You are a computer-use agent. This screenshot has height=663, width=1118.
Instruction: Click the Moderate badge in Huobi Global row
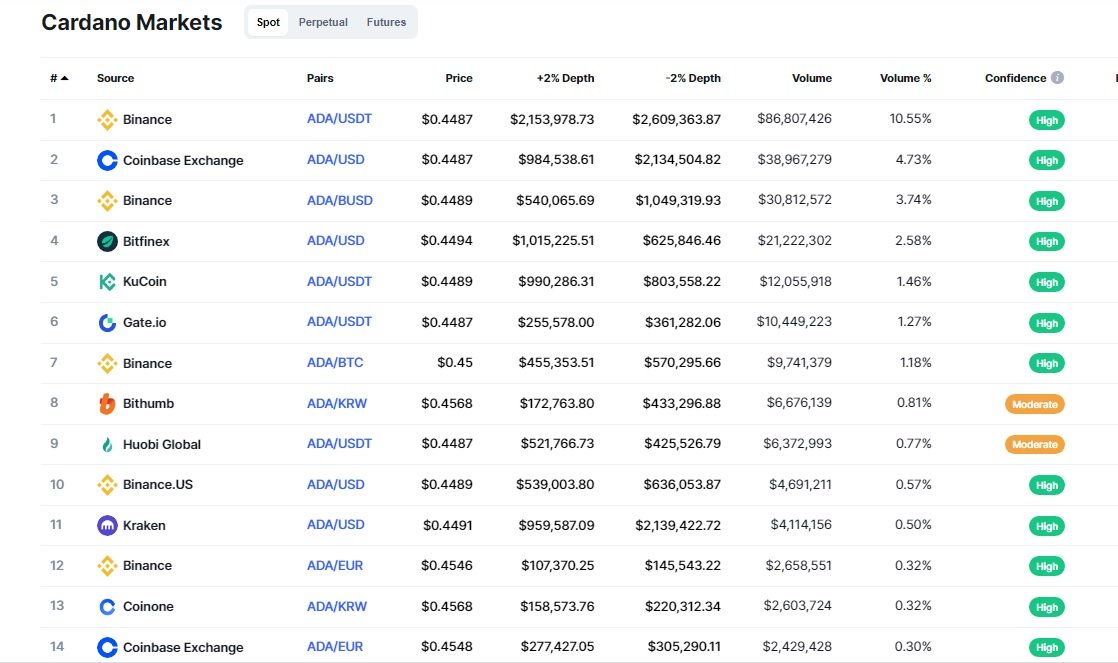tap(1035, 445)
